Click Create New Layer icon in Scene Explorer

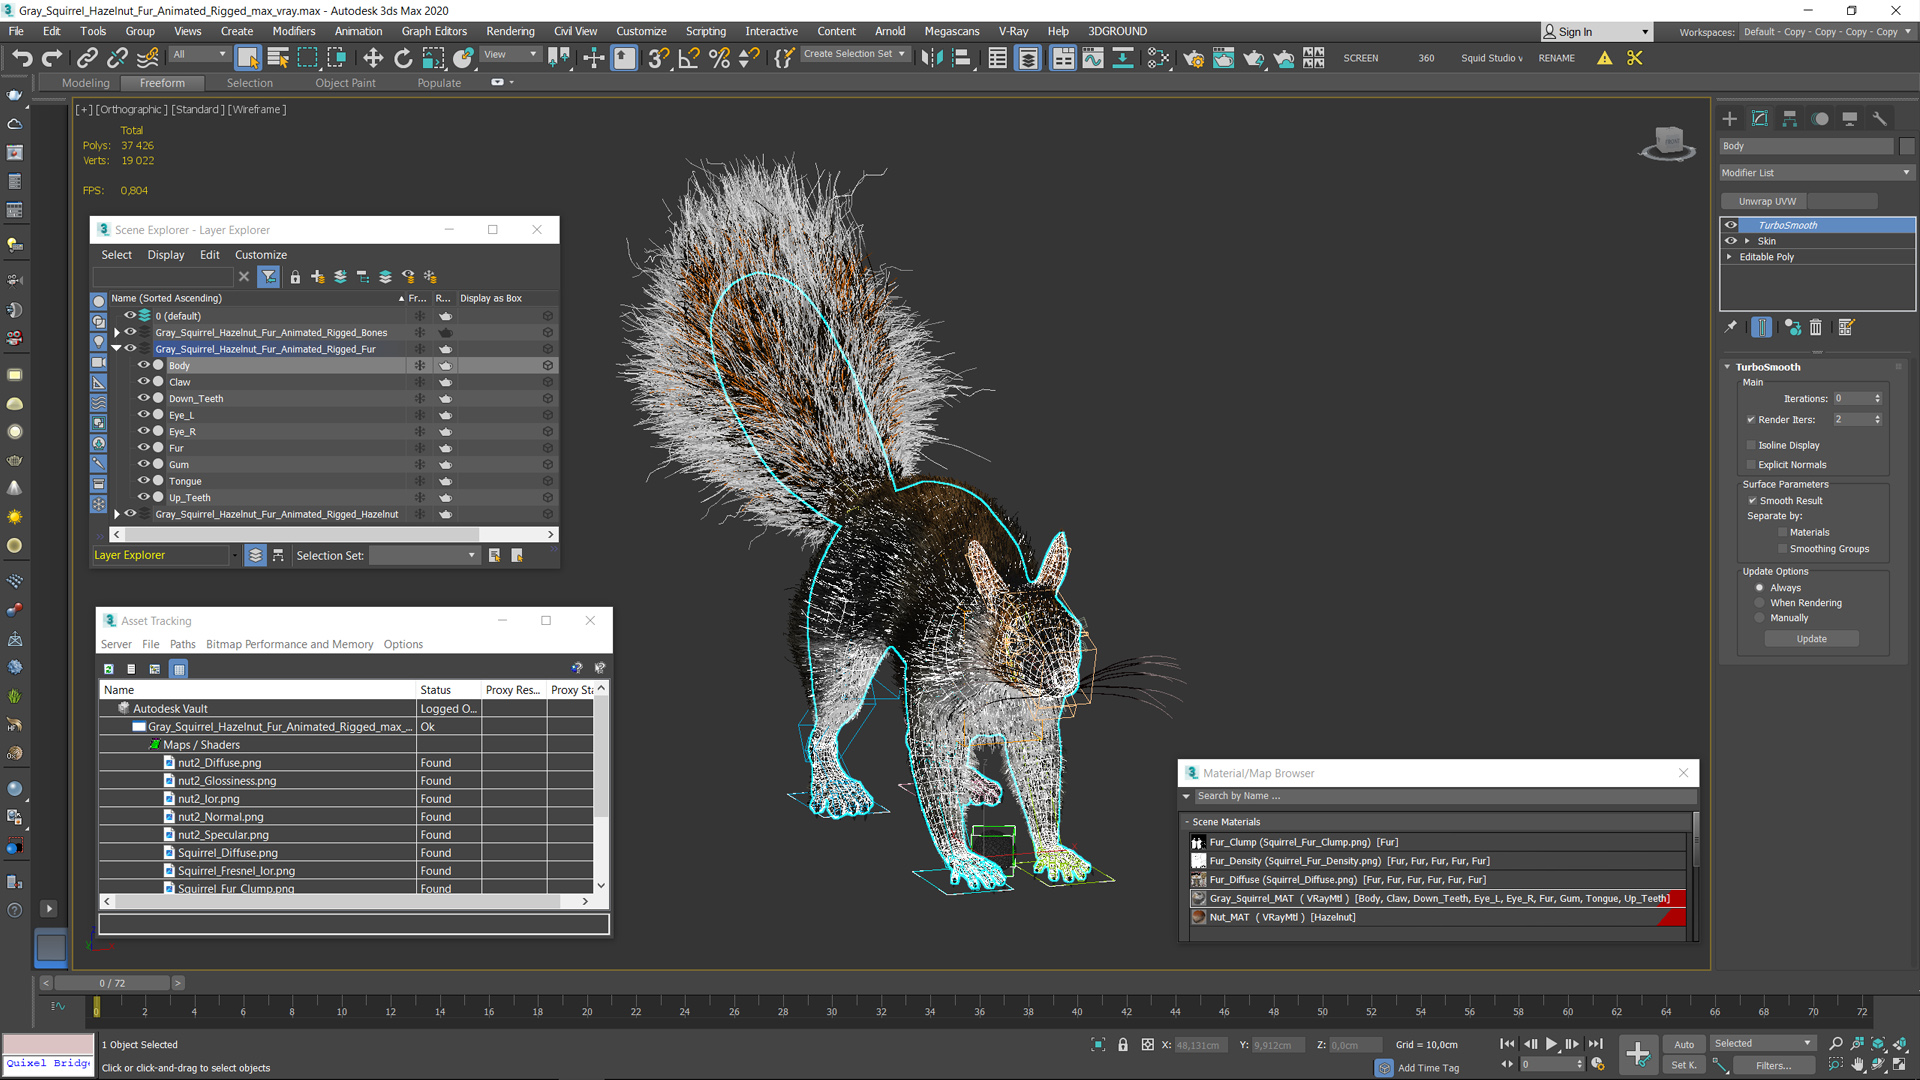pyautogui.click(x=317, y=277)
